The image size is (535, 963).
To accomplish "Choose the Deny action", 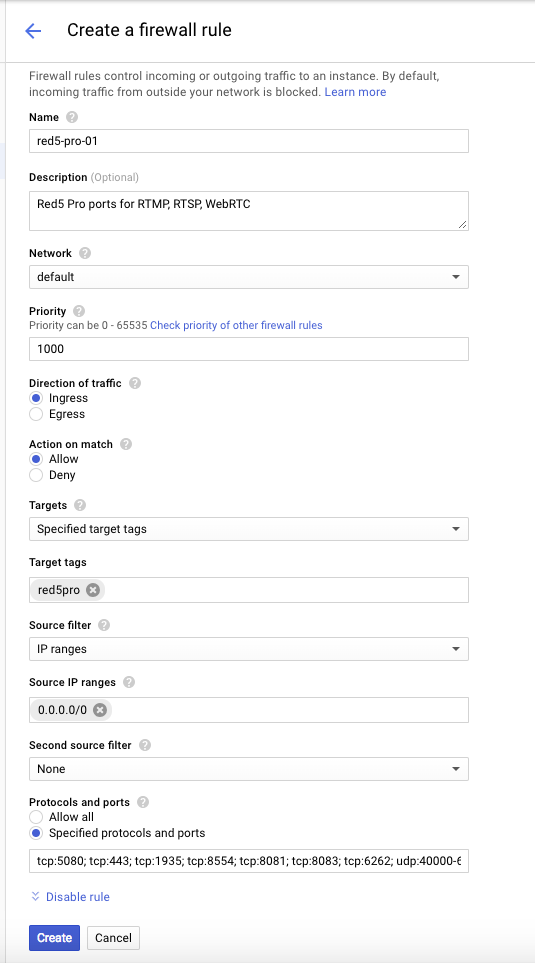I will point(36,475).
